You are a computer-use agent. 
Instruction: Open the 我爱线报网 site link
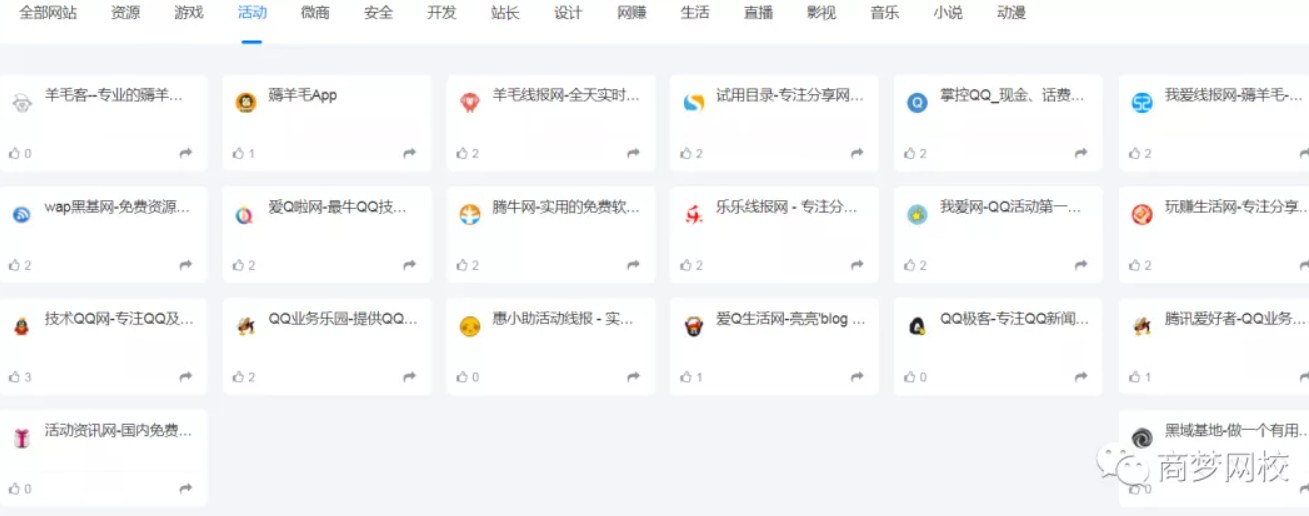1236,96
